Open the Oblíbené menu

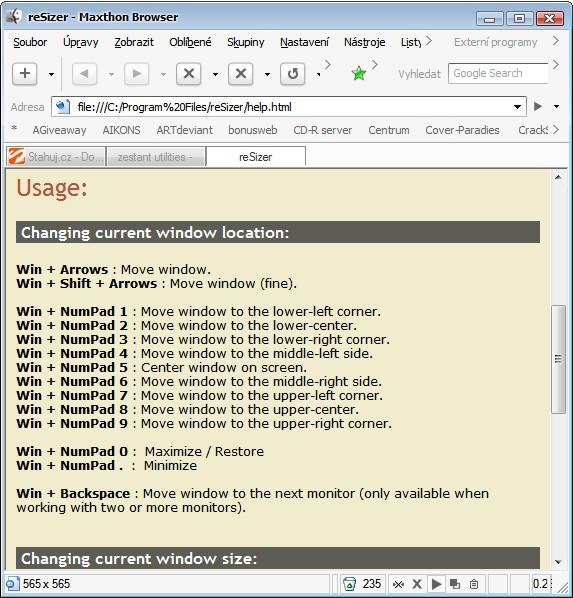point(190,42)
